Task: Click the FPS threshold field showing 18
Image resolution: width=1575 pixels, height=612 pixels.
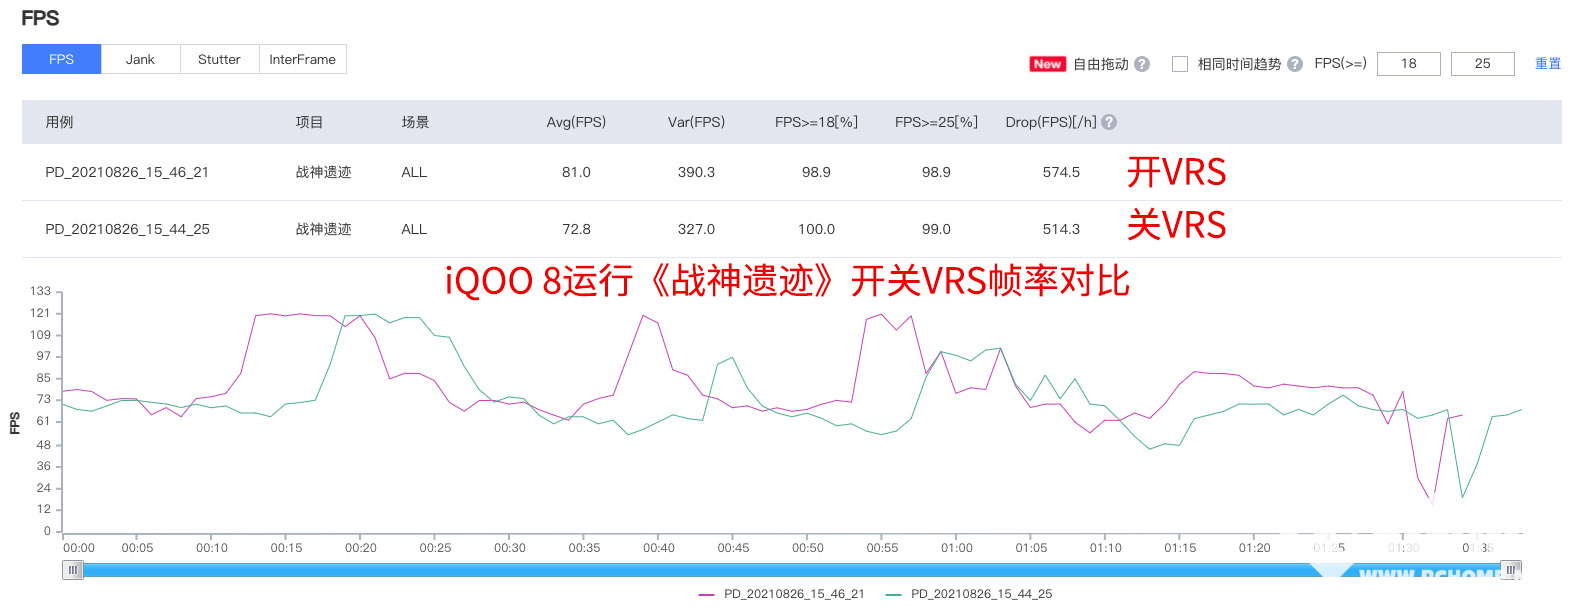Action: click(x=1408, y=64)
